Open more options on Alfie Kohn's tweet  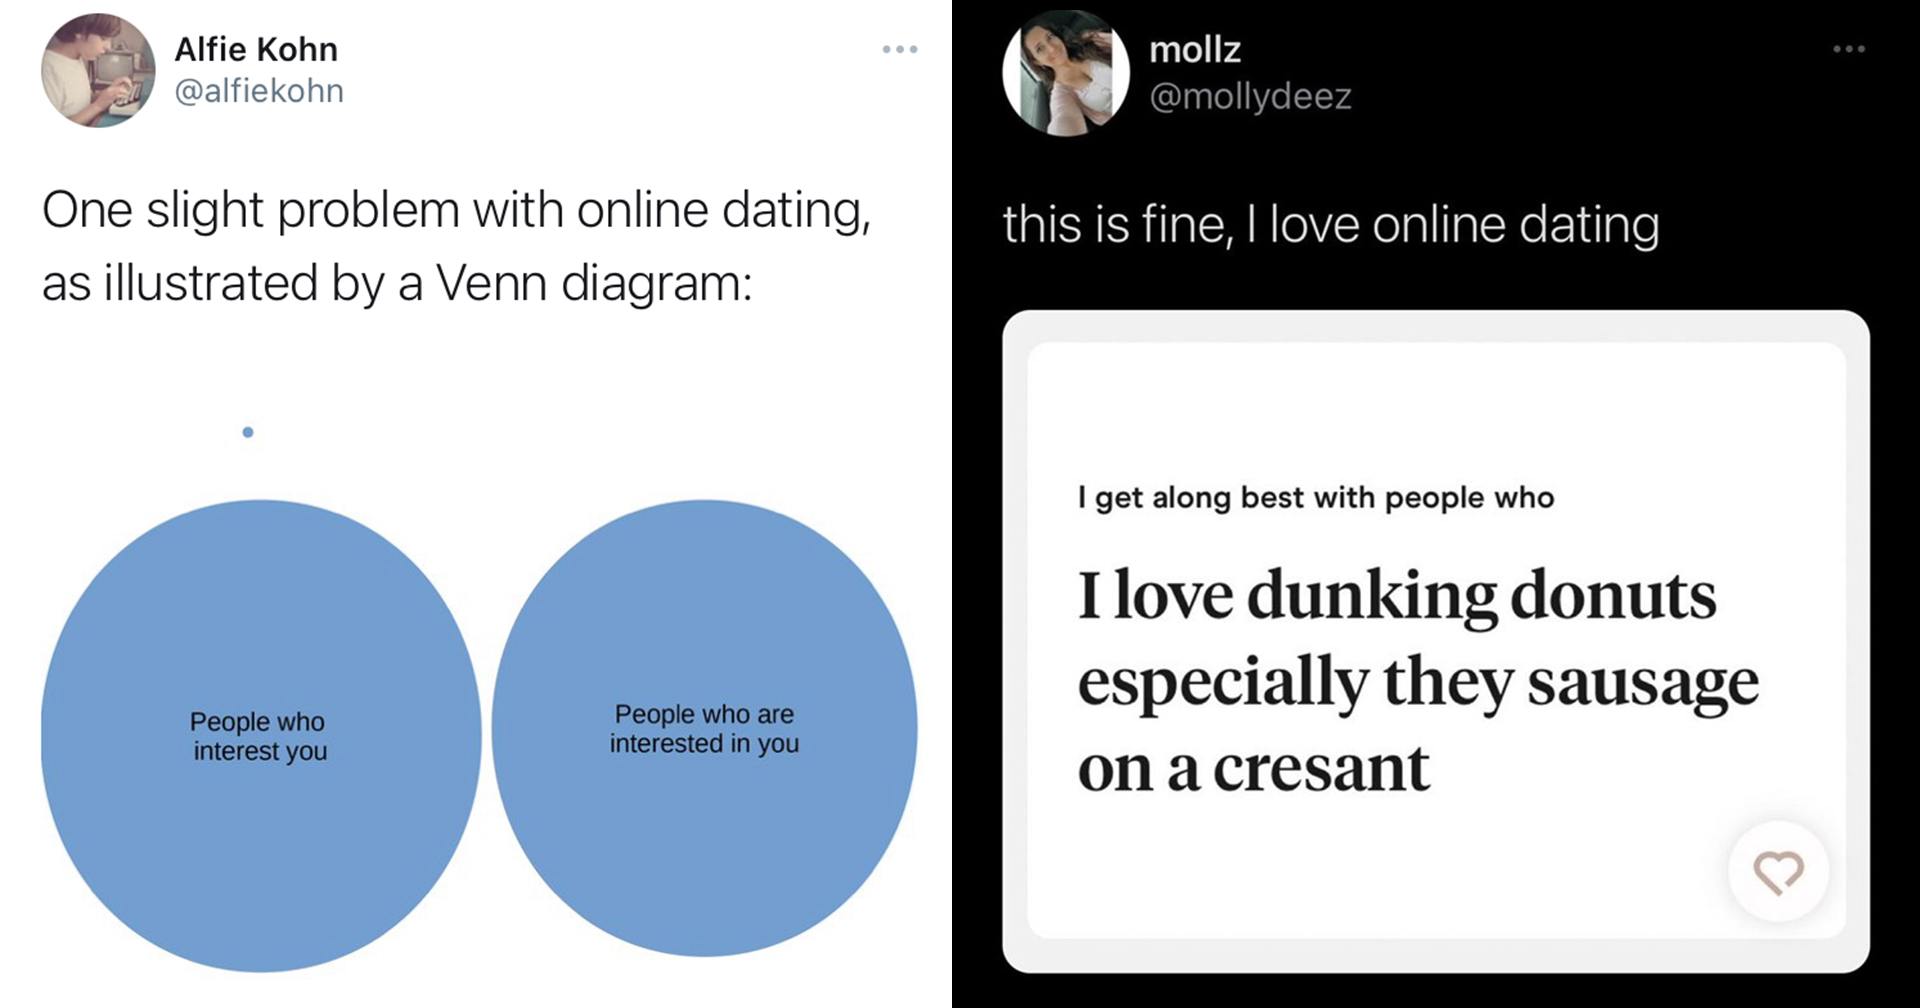tap(899, 49)
